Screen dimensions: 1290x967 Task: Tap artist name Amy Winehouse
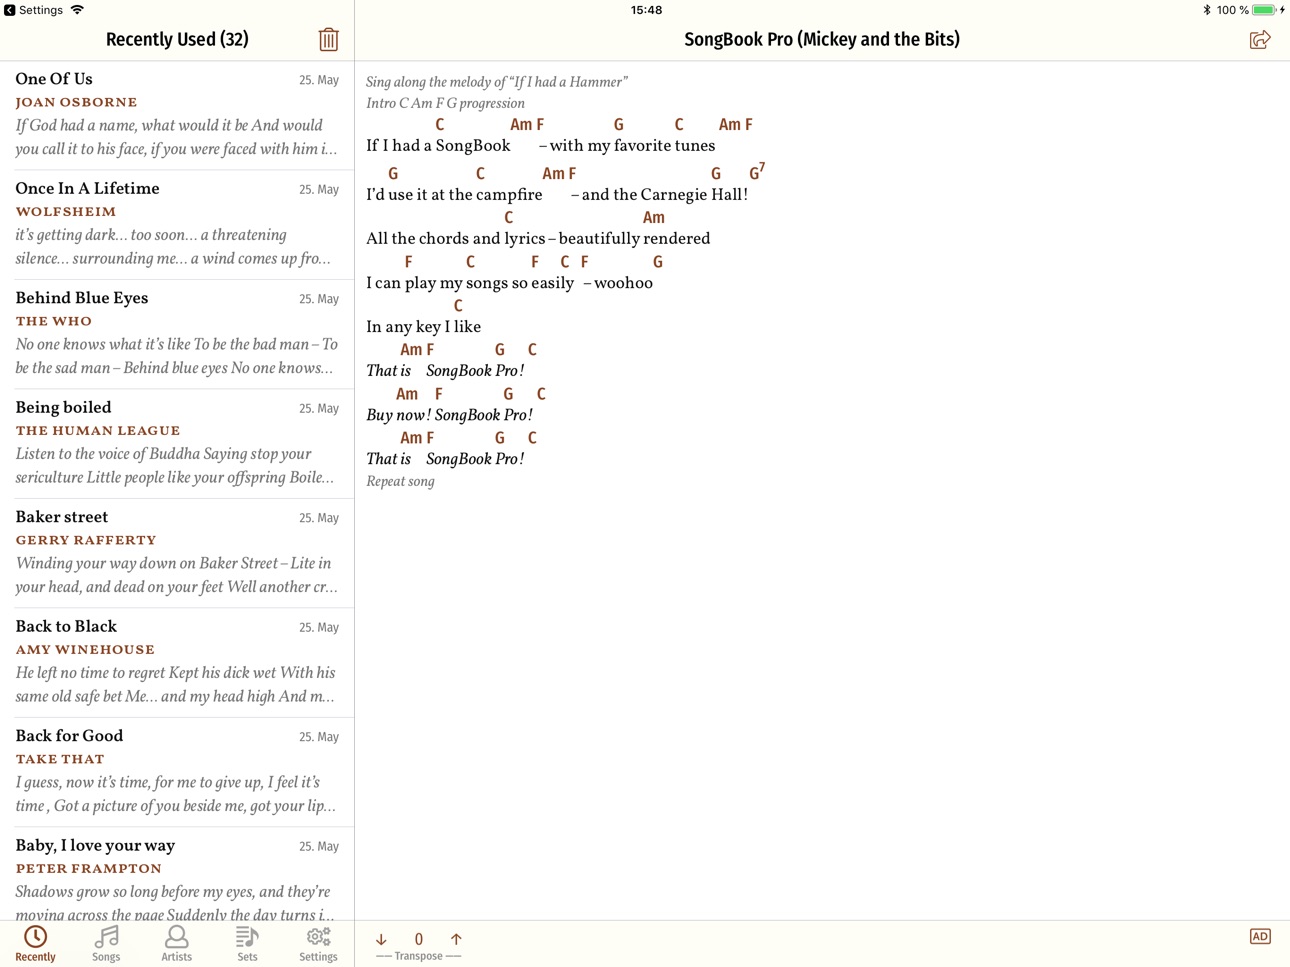(85, 650)
